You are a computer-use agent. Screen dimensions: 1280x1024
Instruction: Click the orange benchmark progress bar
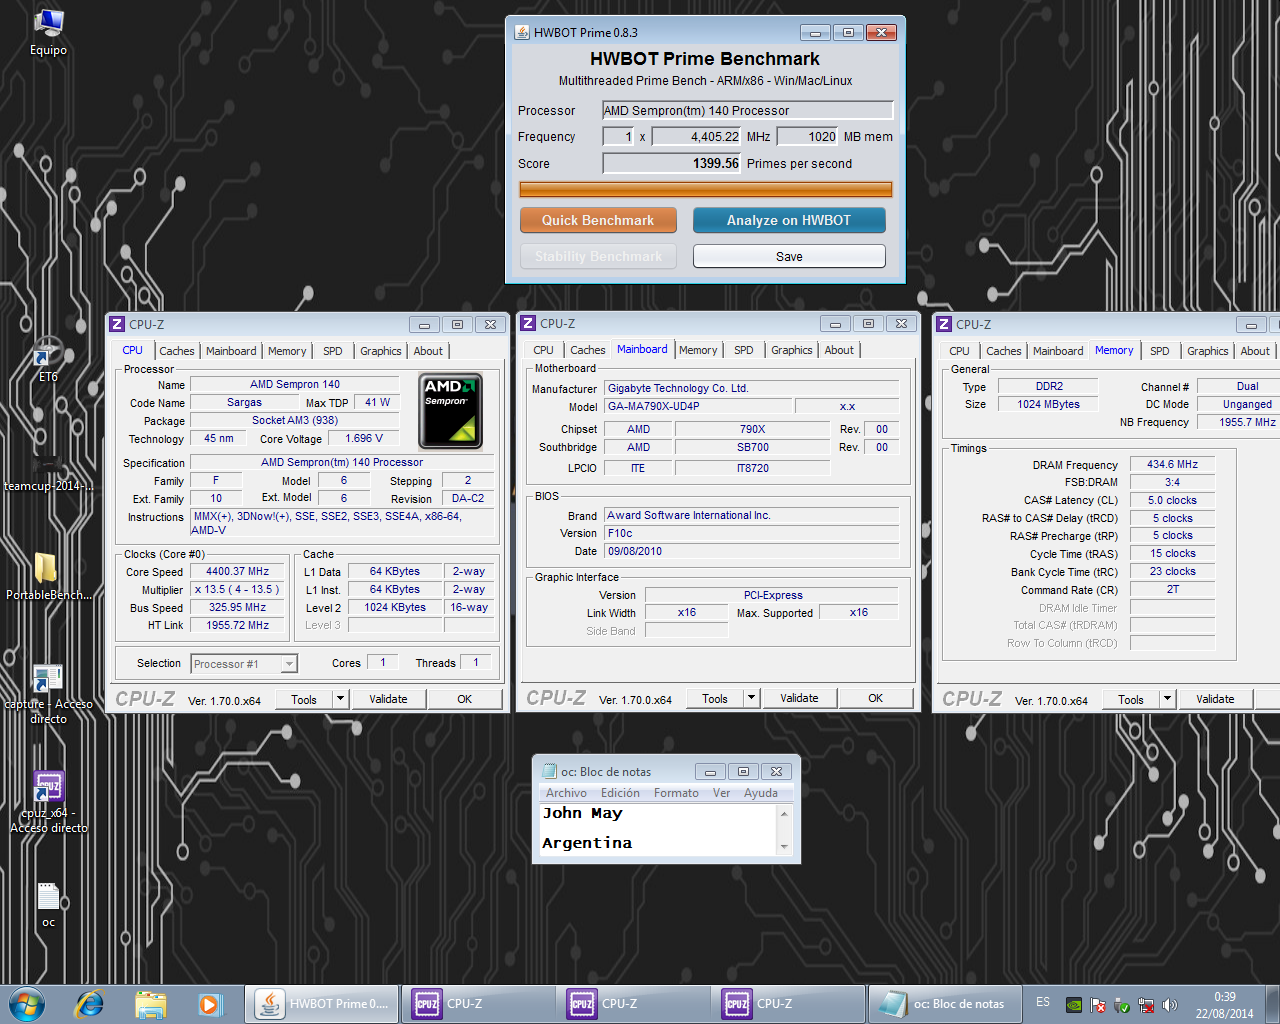coord(706,189)
